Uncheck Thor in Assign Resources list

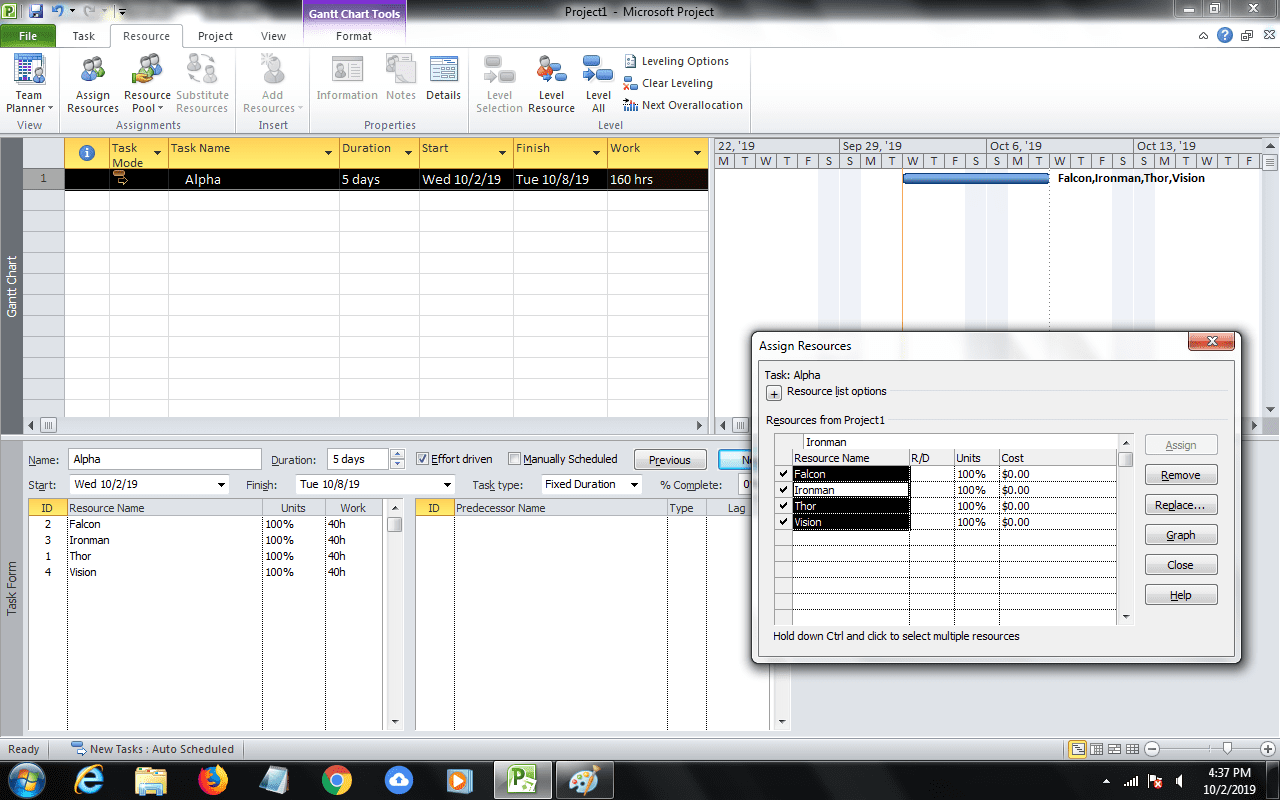click(x=783, y=506)
